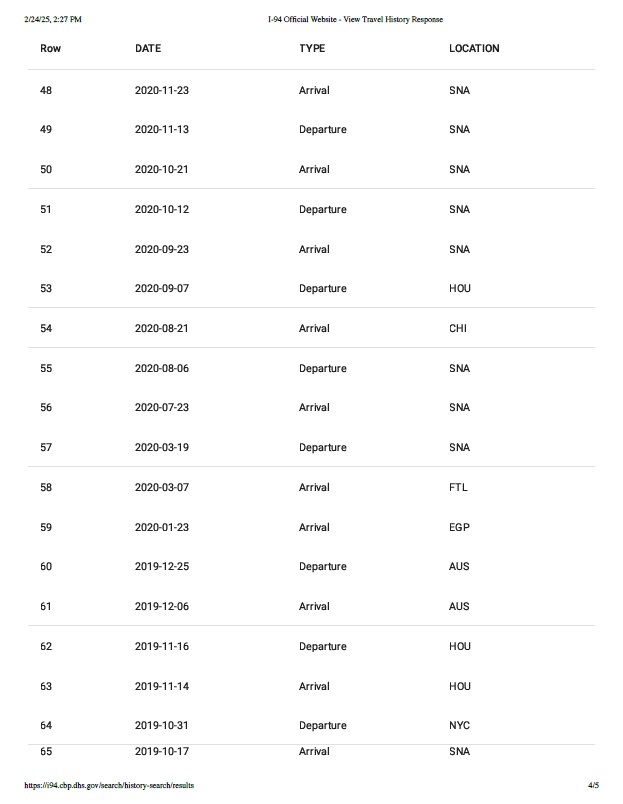The width and height of the screenshot is (623, 804).
Task: Select Arrival type in row 54
Action: tap(314, 329)
